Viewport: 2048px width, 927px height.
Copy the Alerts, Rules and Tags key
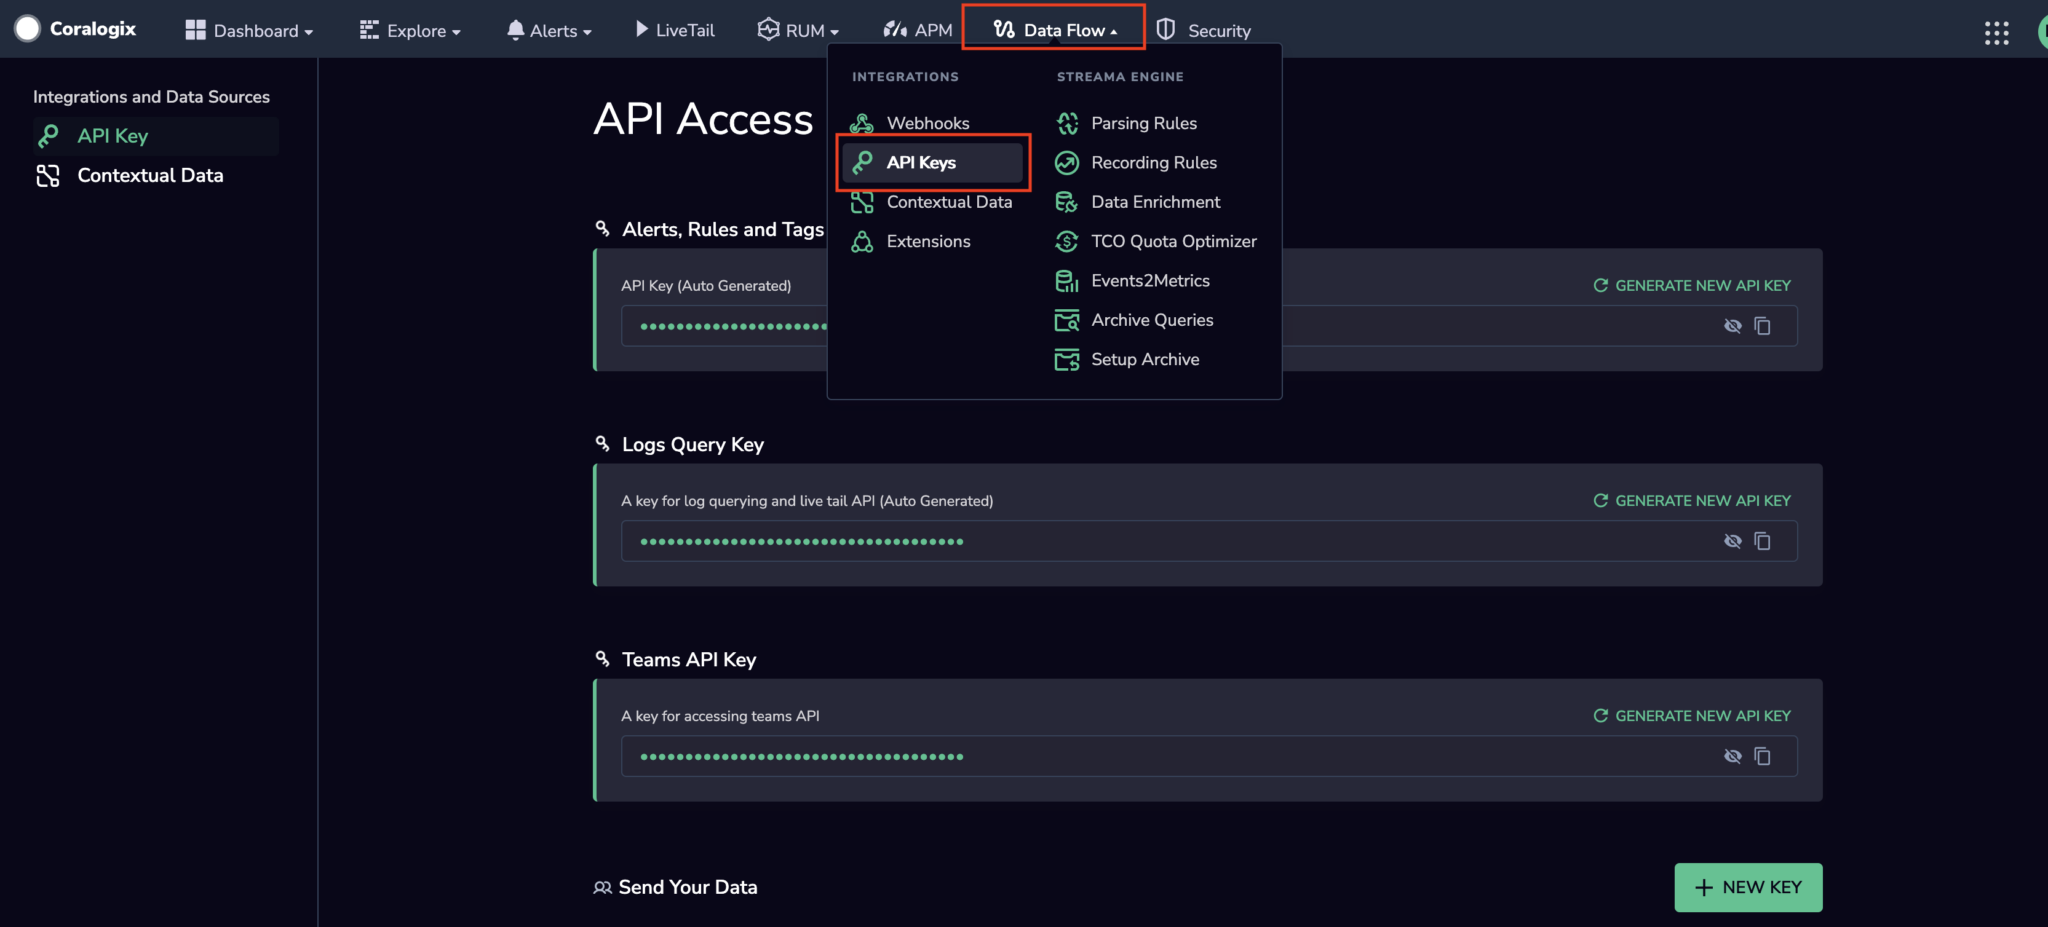click(1763, 326)
